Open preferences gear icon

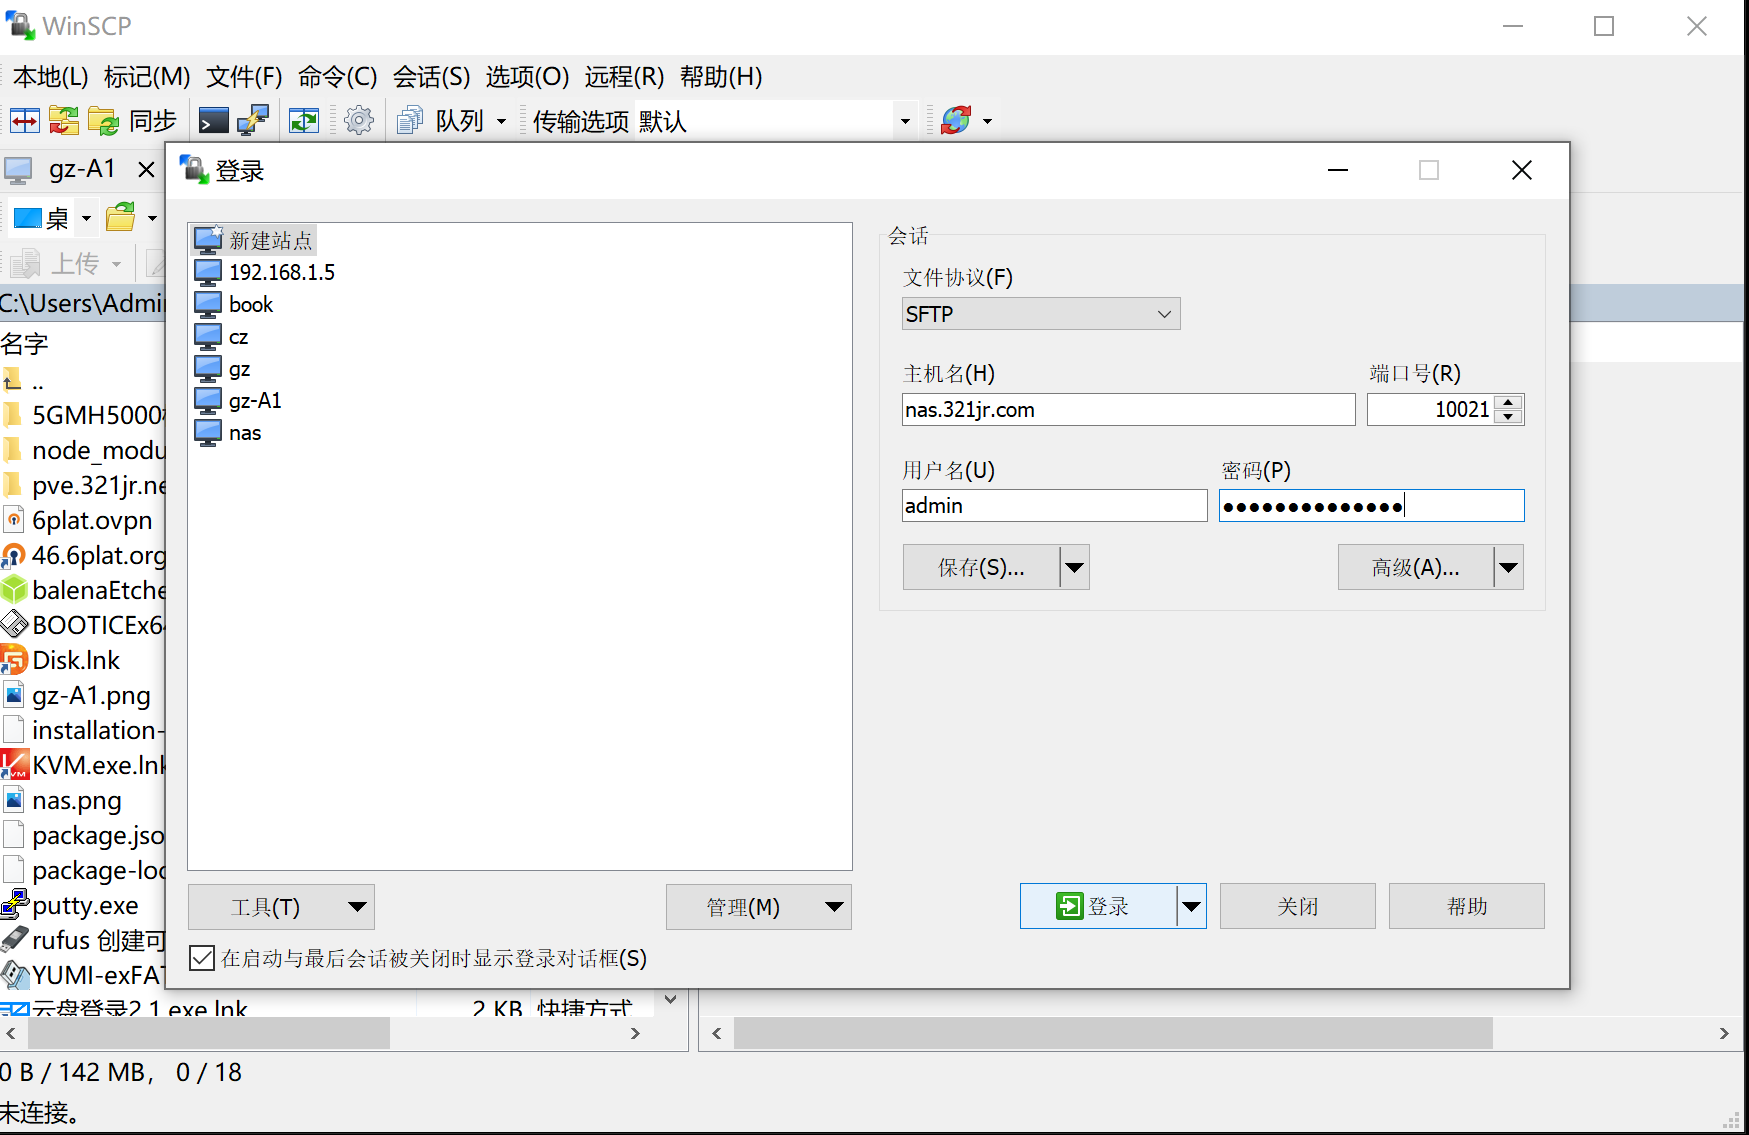click(359, 121)
